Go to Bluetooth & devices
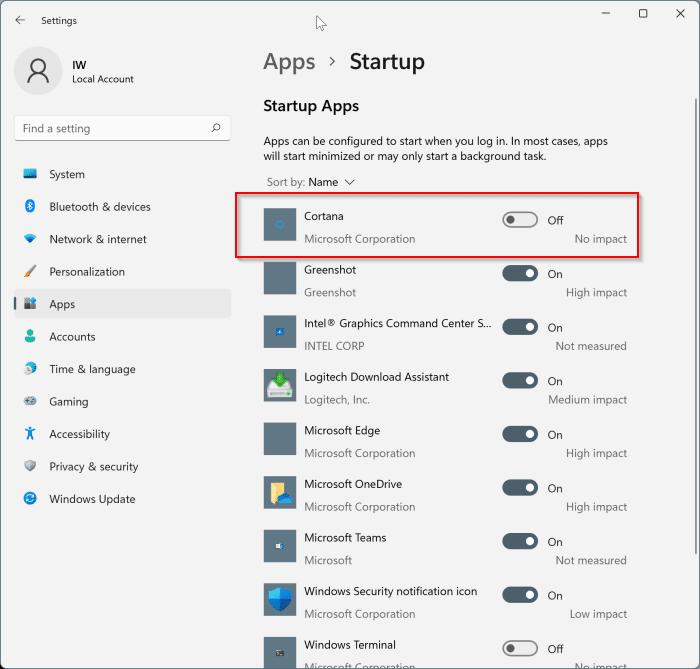The width and height of the screenshot is (700, 669). coord(123,207)
